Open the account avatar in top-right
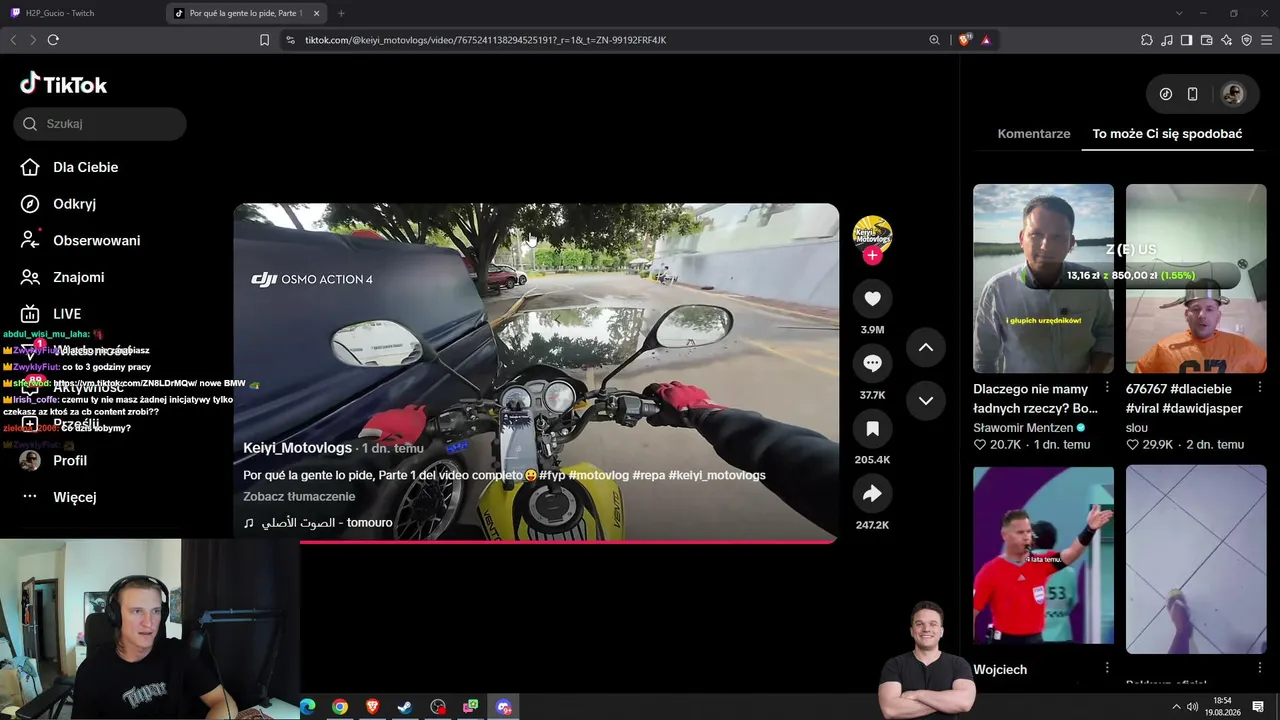This screenshot has height=720, width=1280. pyautogui.click(x=1233, y=94)
